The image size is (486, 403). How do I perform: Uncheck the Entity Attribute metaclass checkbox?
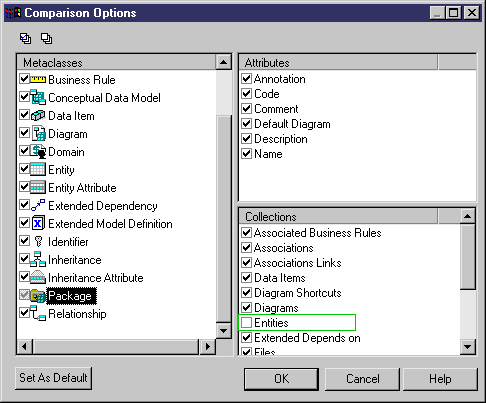point(24,187)
